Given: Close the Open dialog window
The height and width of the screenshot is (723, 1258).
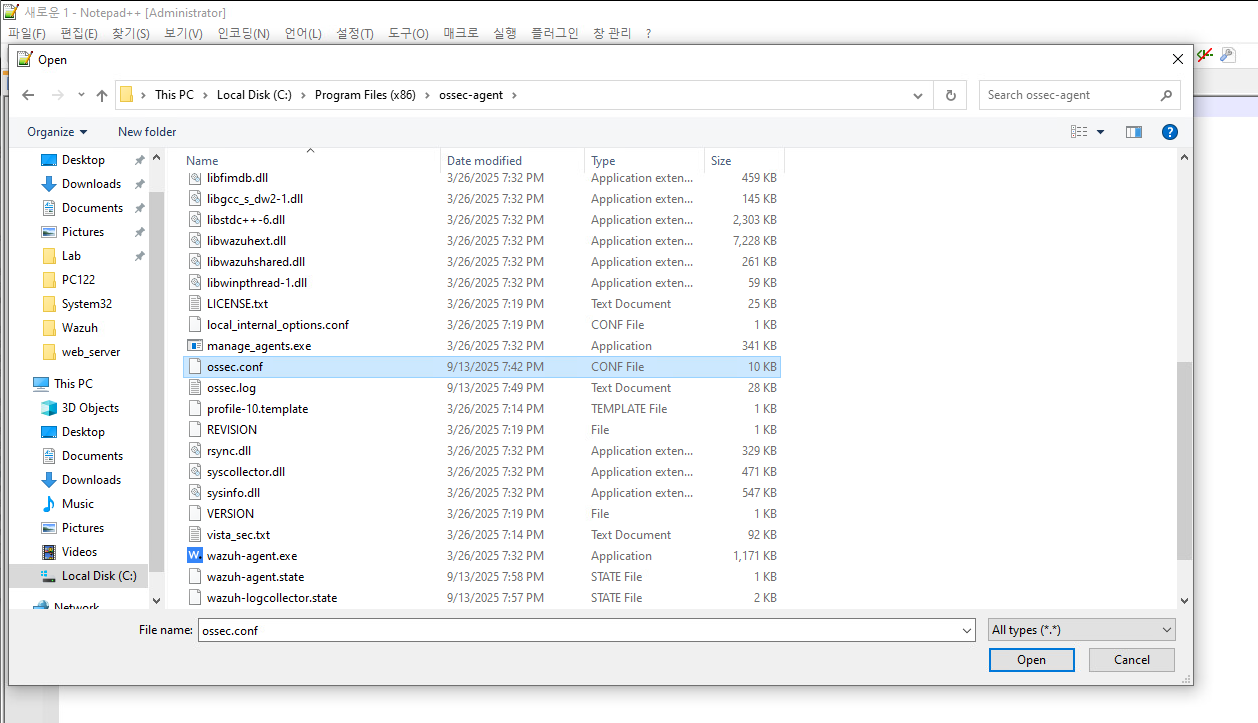Looking at the screenshot, I should 1177,59.
